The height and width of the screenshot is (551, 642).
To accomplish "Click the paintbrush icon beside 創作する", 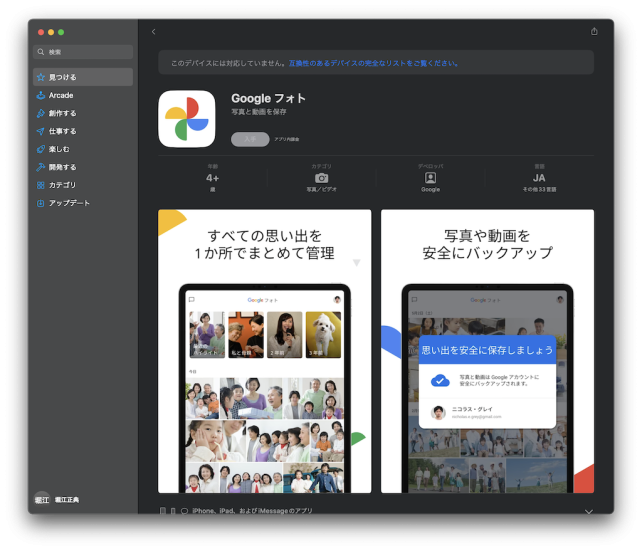I will pyautogui.click(x=41, y=113).
